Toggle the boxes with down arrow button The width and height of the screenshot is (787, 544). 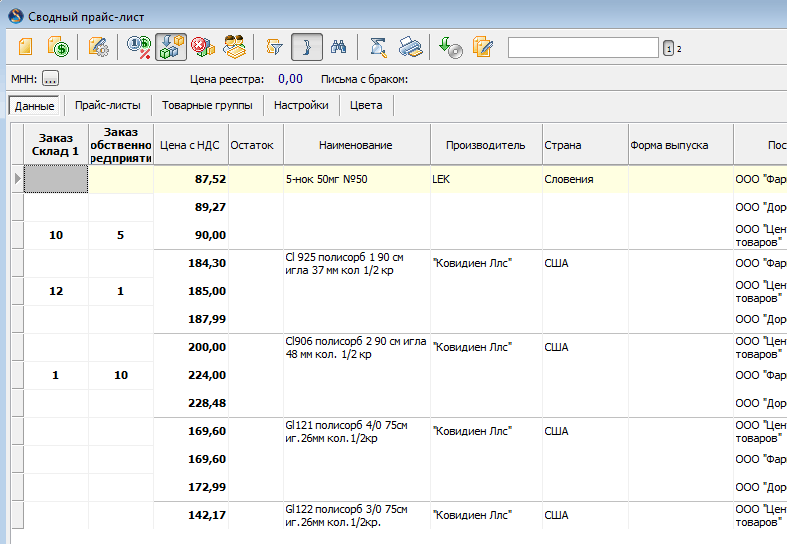coord(171,47)
